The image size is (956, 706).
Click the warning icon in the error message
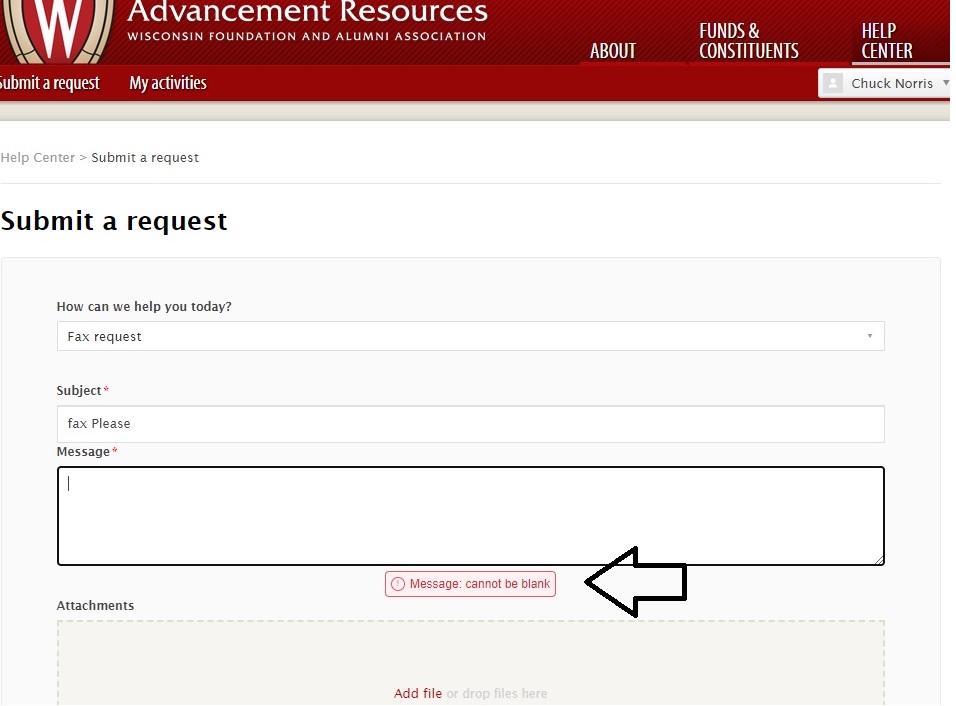click(398, 584)
